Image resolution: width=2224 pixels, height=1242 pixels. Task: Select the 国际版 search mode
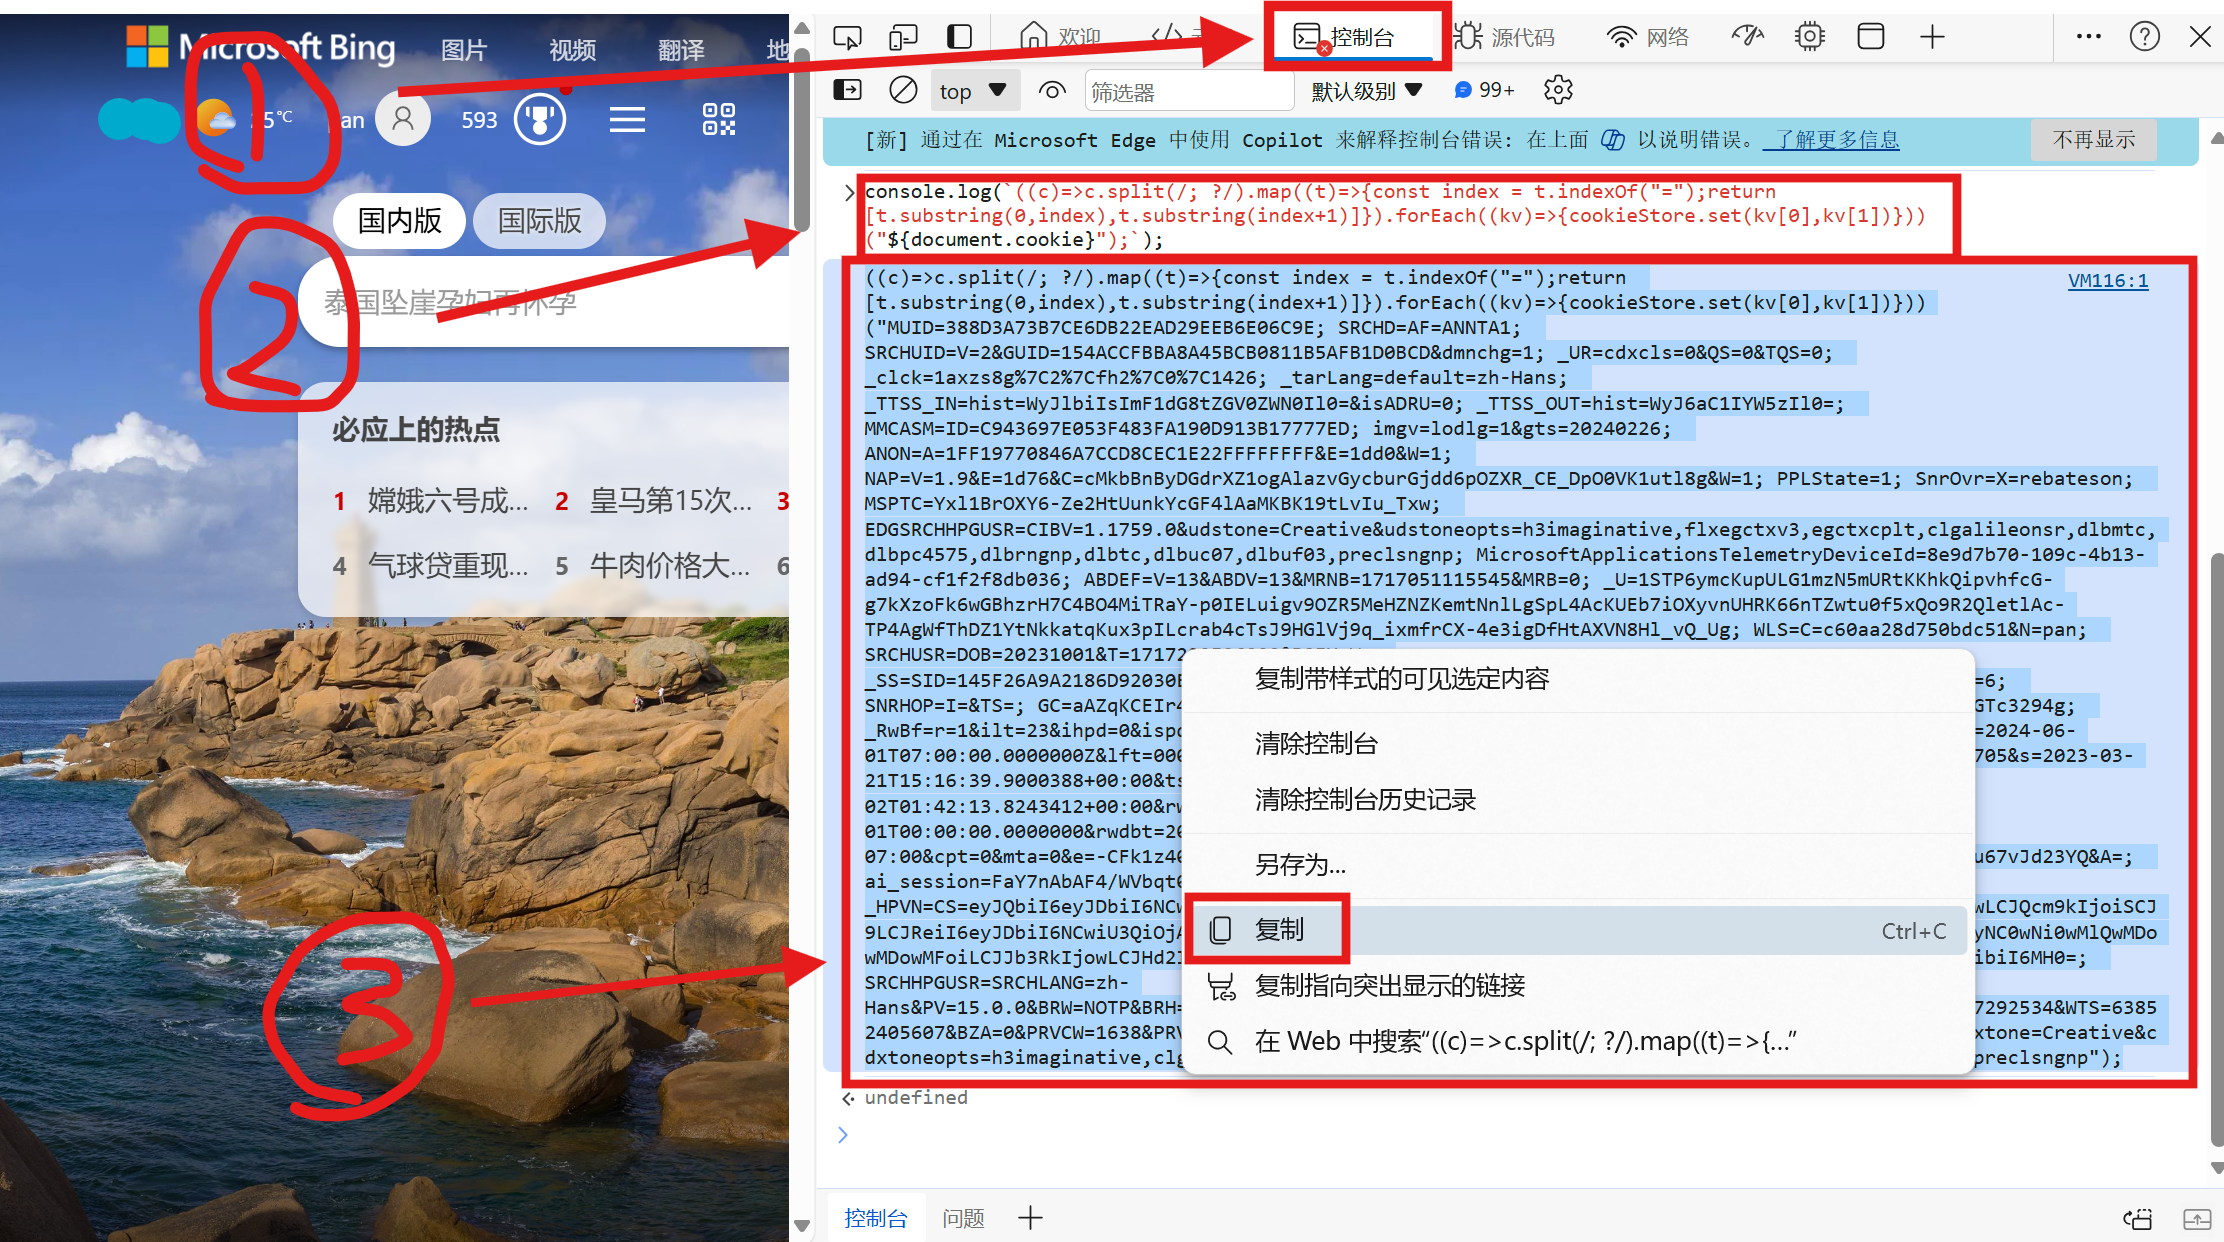point(539,221)
